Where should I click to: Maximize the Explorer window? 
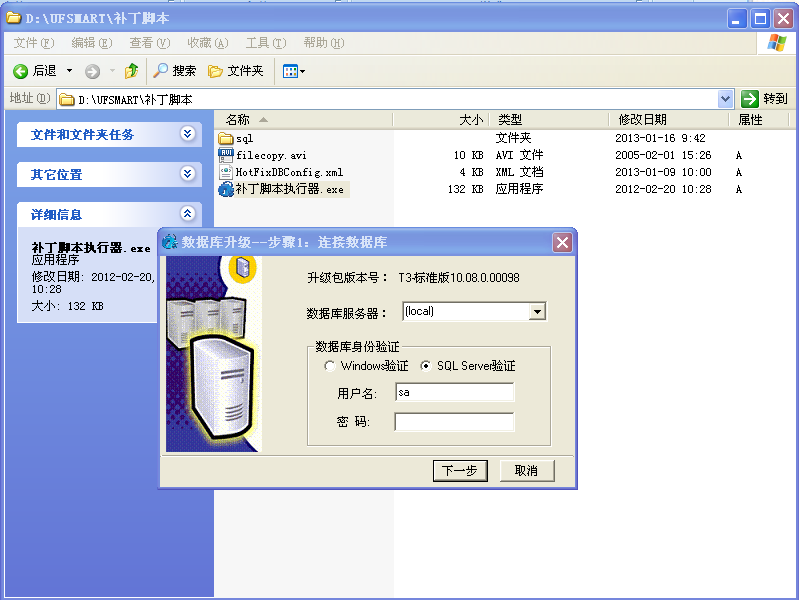760,19
